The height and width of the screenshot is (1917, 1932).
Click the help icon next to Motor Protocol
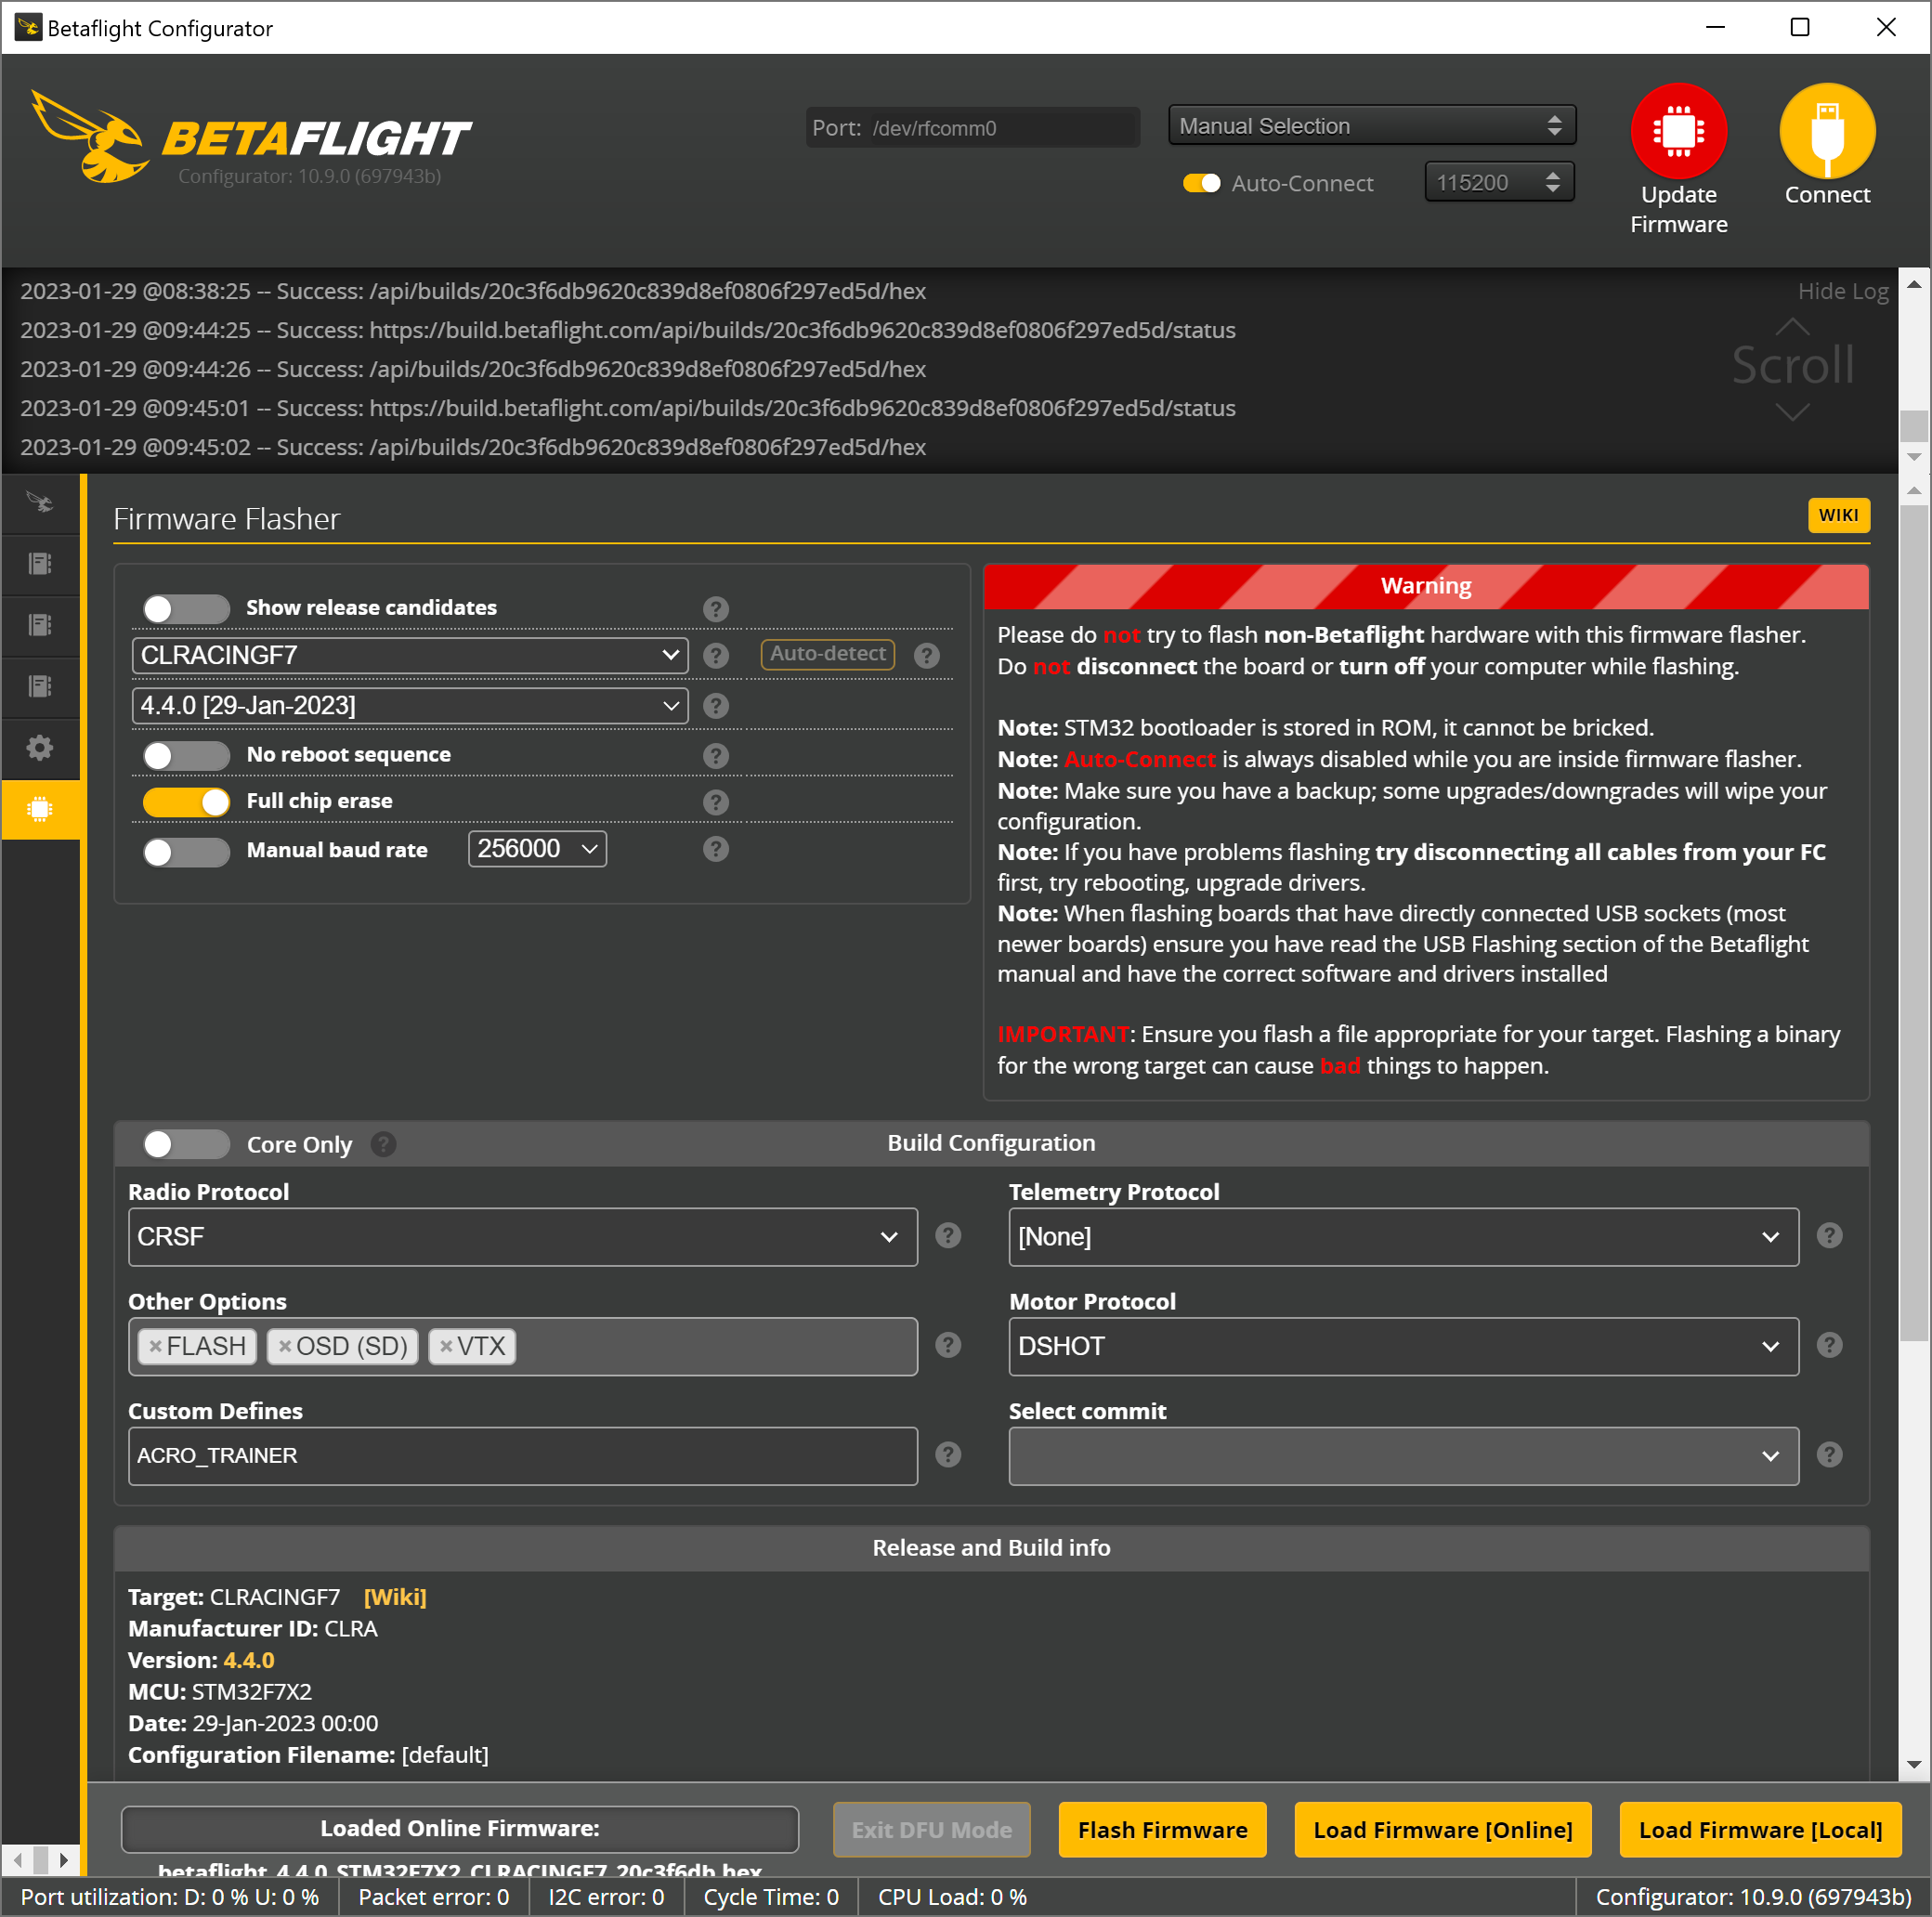(x=1830, y=1346)
